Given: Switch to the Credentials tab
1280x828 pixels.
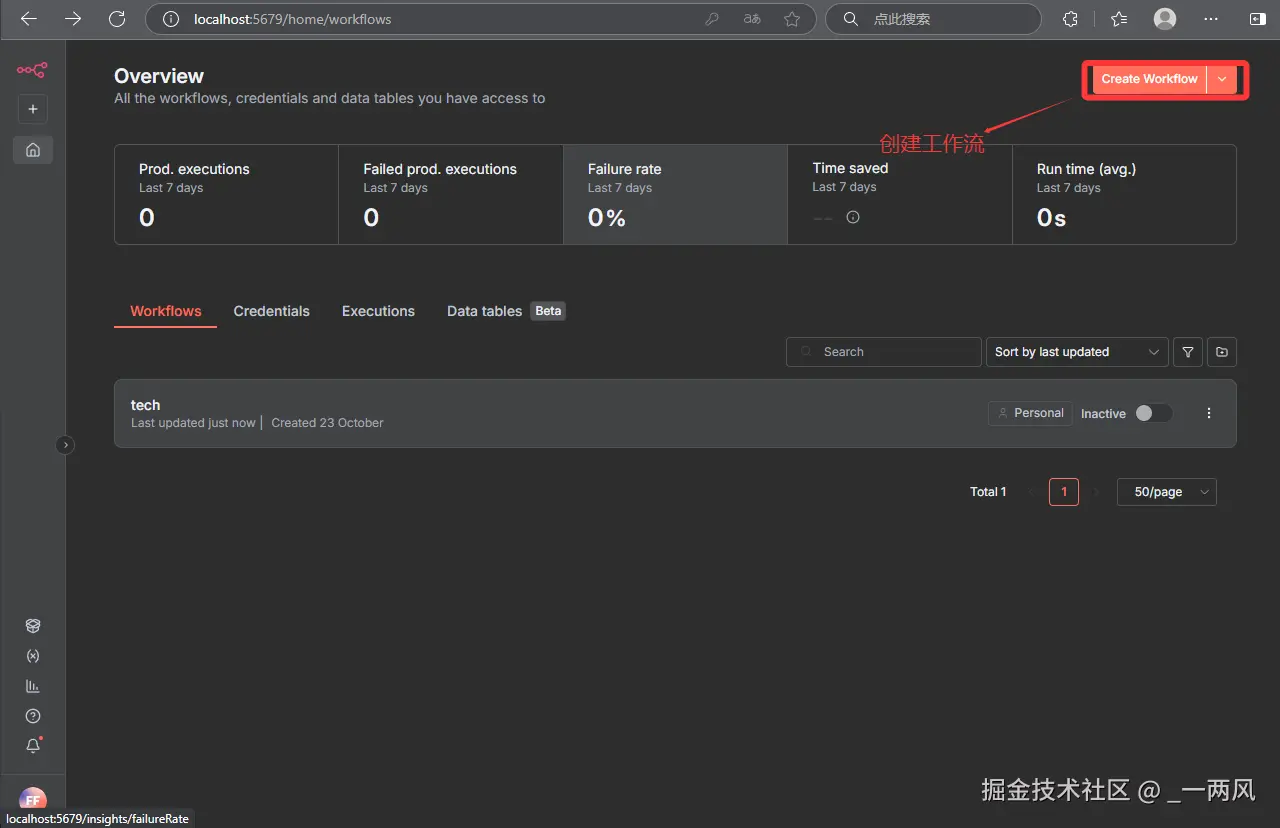Looking at the screenshot, I should pos(272,311).
